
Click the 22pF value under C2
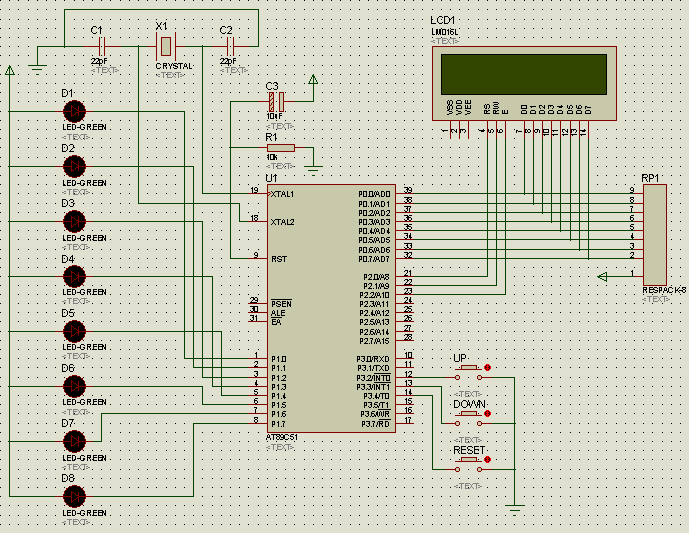(228, 61)
